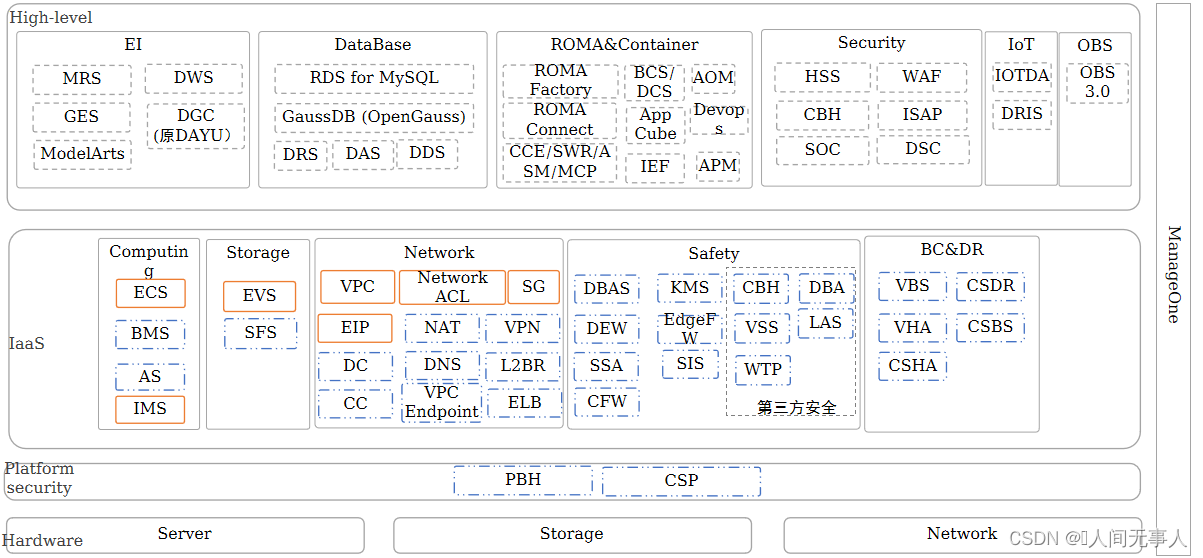Select the EVS storage box
This screenshot has height=558, width=1203.
pyautogui.click(x=260, y=296)
